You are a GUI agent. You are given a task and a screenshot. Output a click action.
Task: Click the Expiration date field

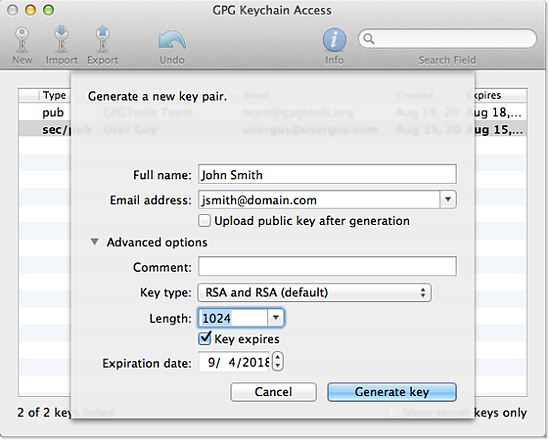pos(234,362)
